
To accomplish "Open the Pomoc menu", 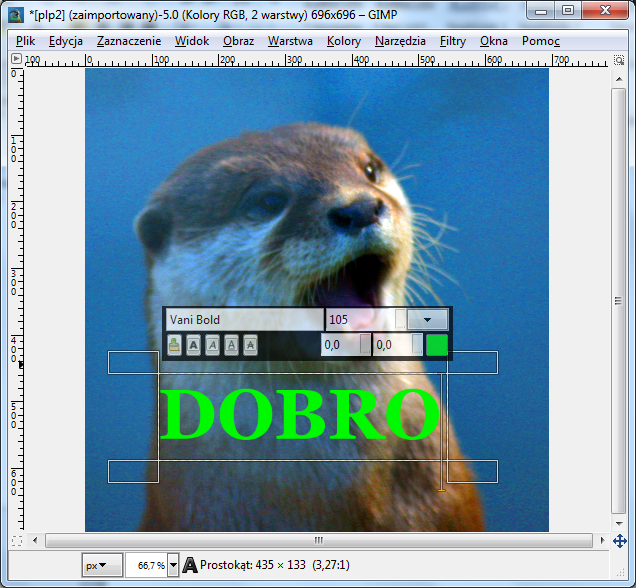I will pyautogui.click(x=541, y=41).
